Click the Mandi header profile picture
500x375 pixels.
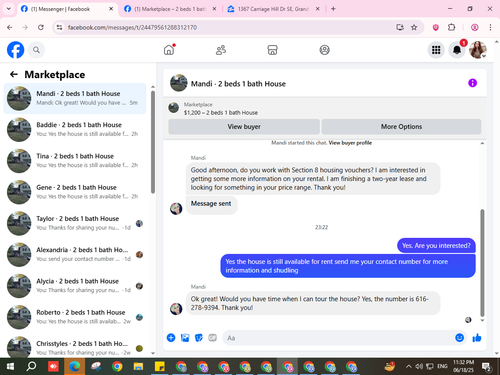point(178,83)
